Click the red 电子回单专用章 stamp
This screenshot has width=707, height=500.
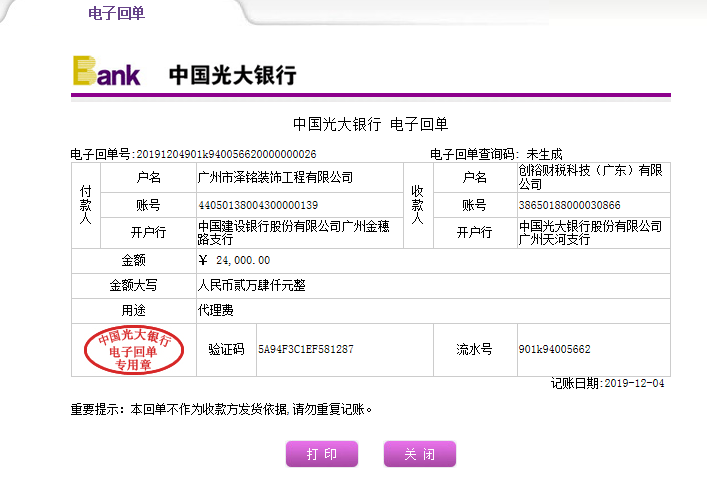tap(134, 350)
